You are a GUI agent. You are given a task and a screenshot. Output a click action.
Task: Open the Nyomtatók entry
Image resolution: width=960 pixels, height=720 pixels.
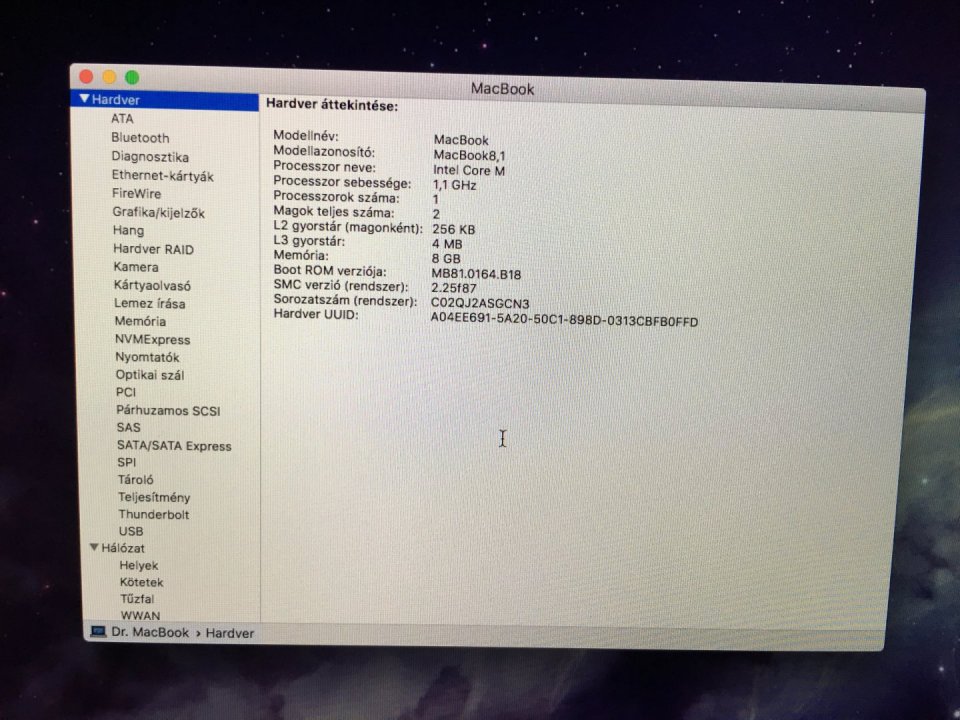pos(147,357)
